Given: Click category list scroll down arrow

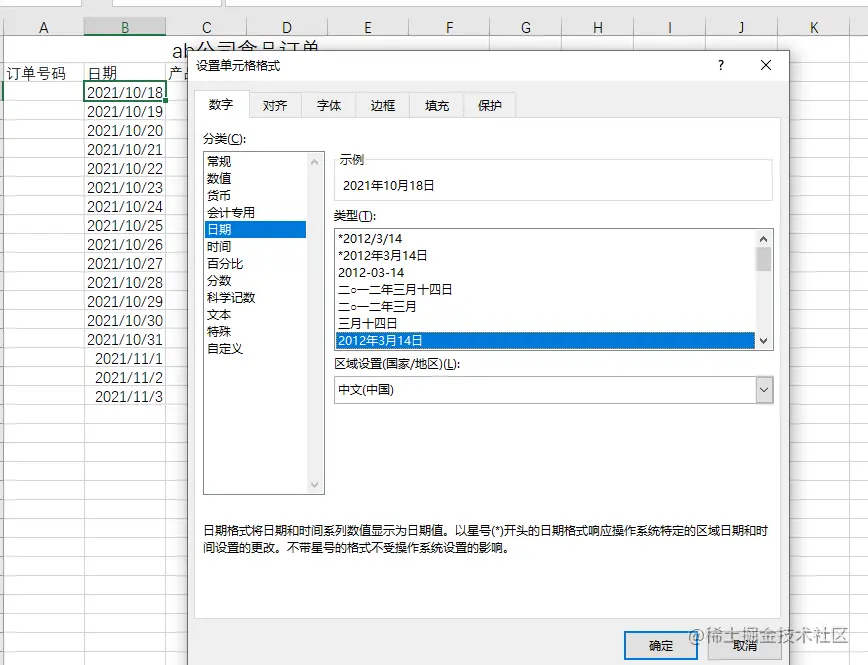Looking at the screenshot, I should pos(314,485).
